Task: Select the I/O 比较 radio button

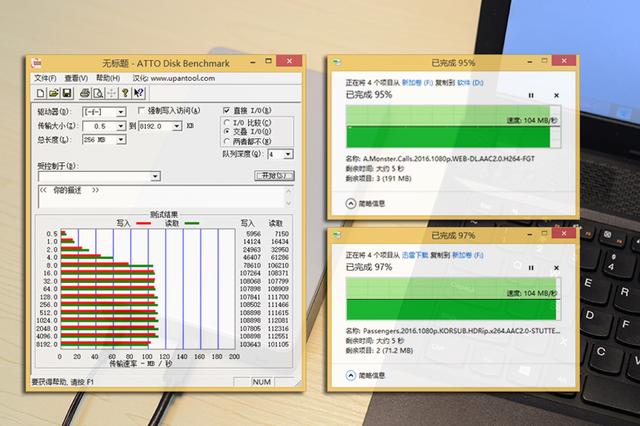Action: [x=227, y=122]
